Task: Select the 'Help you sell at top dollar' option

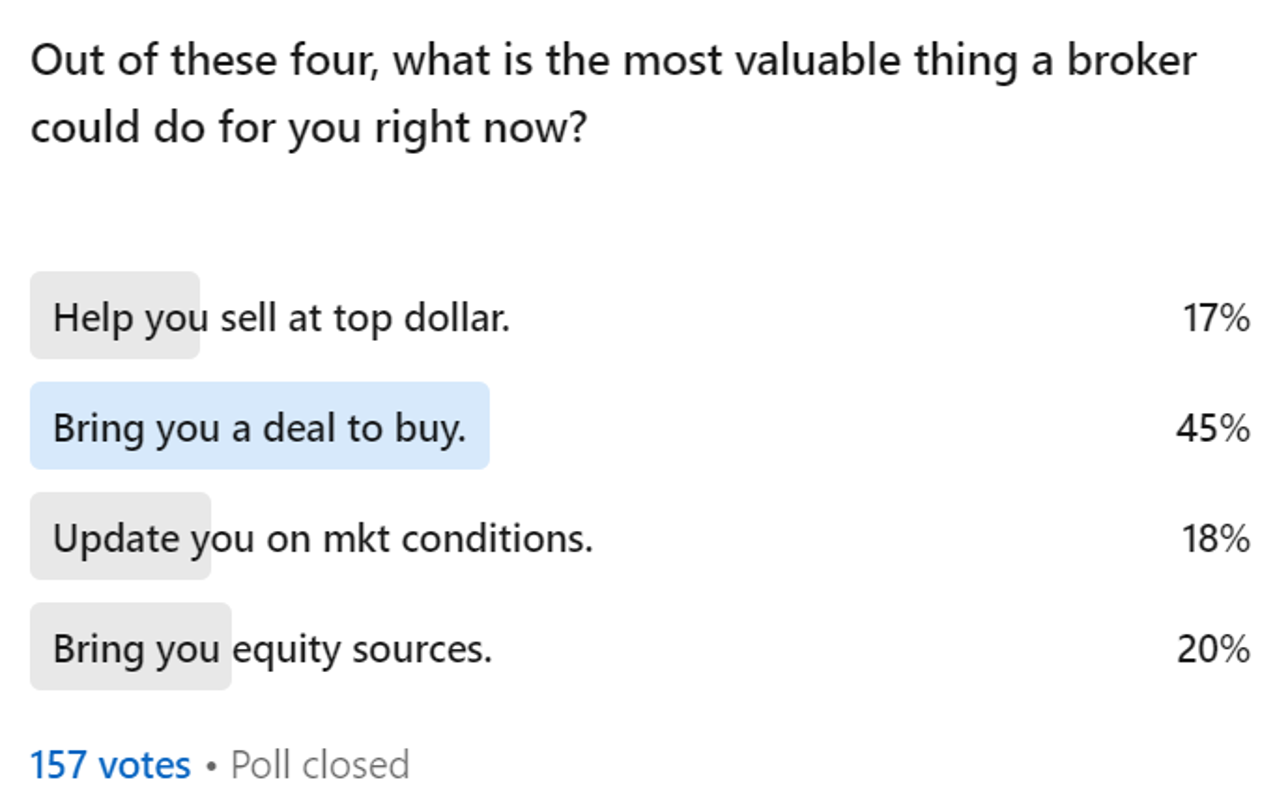Action: [281, 318]
